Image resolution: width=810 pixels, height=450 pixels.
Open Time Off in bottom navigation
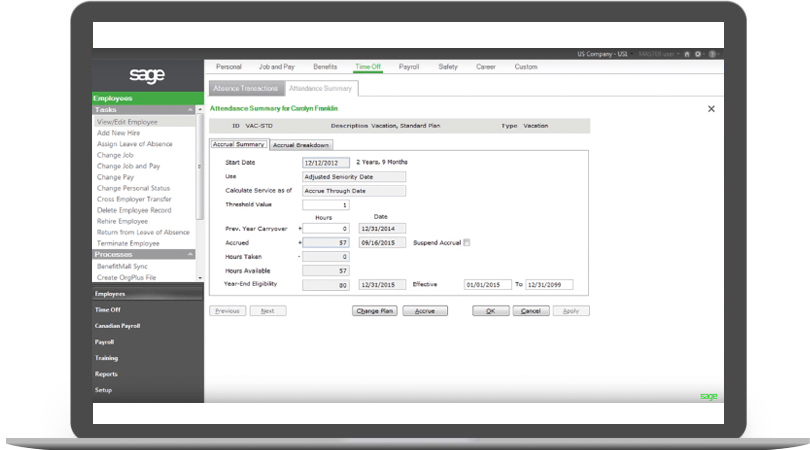[107, 310]
